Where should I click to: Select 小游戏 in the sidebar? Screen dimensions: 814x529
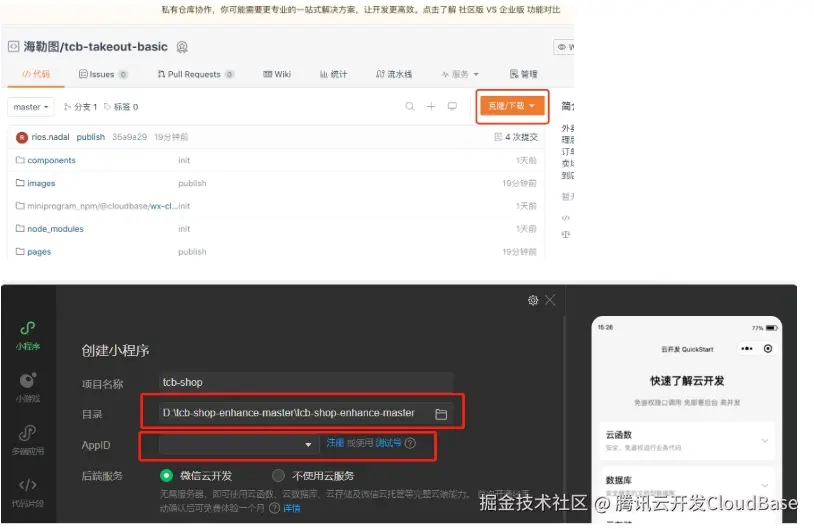click(x=28, y=388)
